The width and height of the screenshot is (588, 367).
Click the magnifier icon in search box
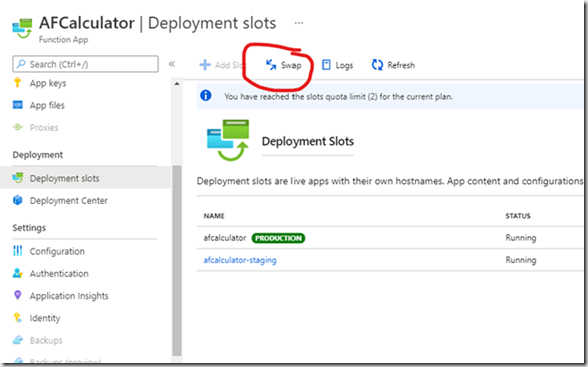21,64
